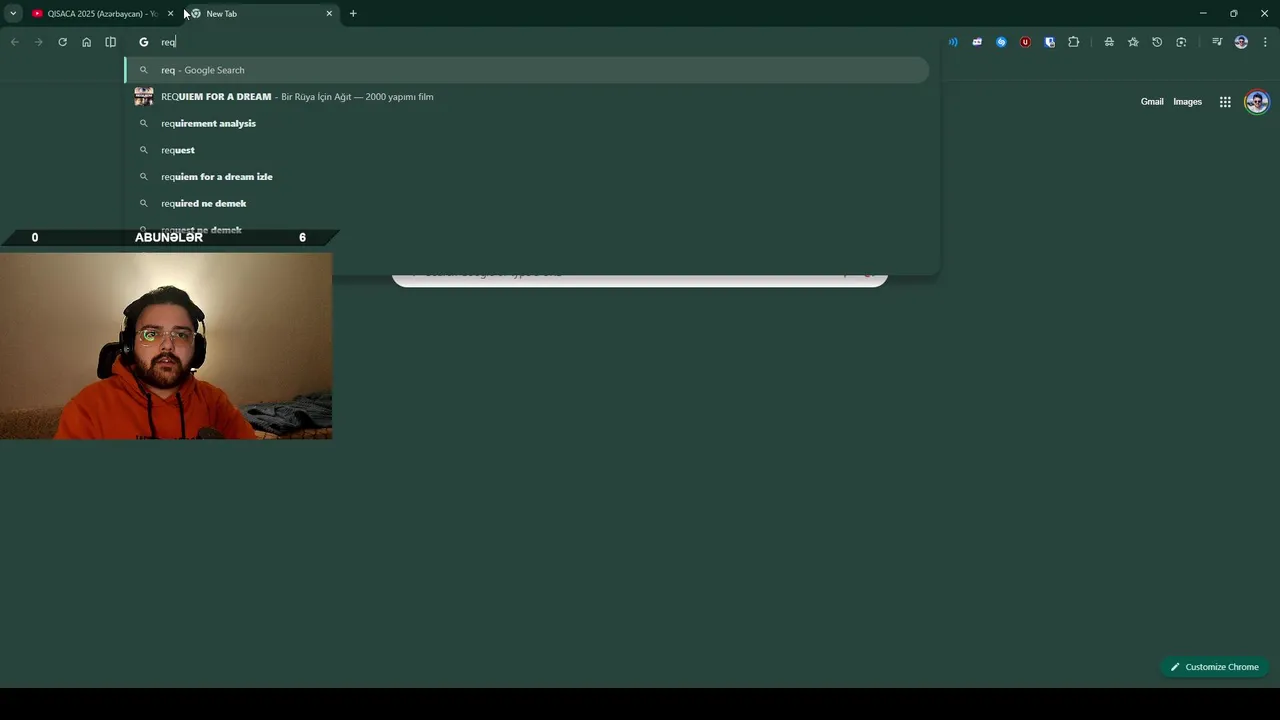Choose 'requiem for a dream izle' suggestion
Screen dimensions: 1280x720
click(527, 177)
